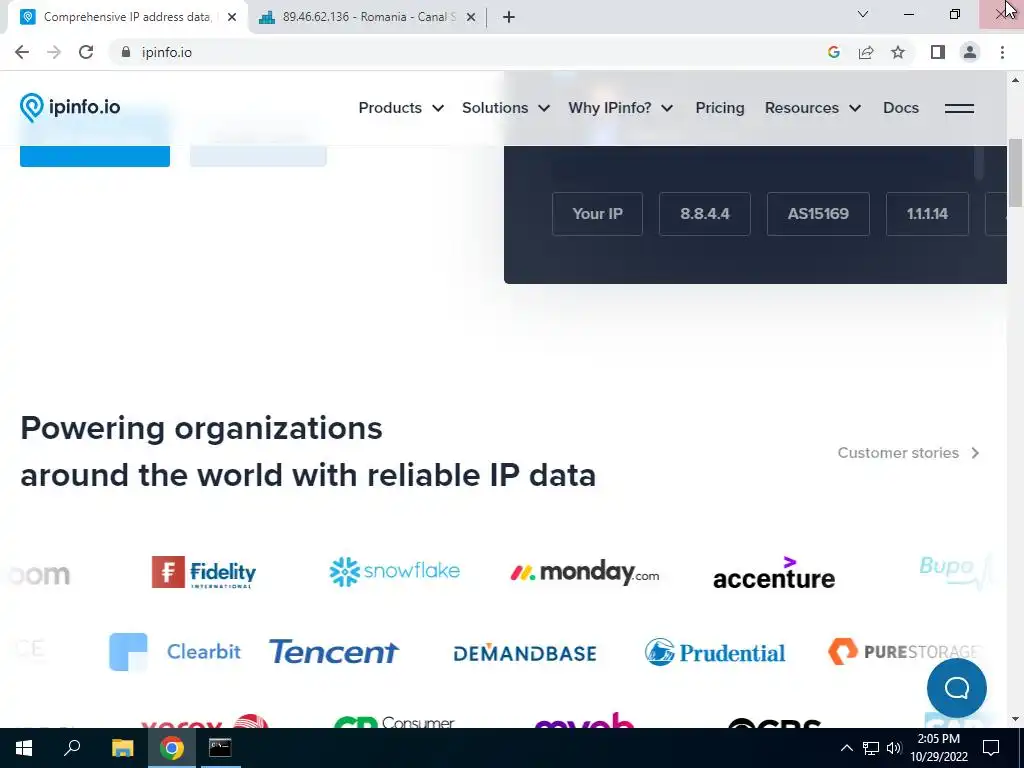Open a new browser tab
This screenshot has height=768, width=1024.
coord(509,17)
